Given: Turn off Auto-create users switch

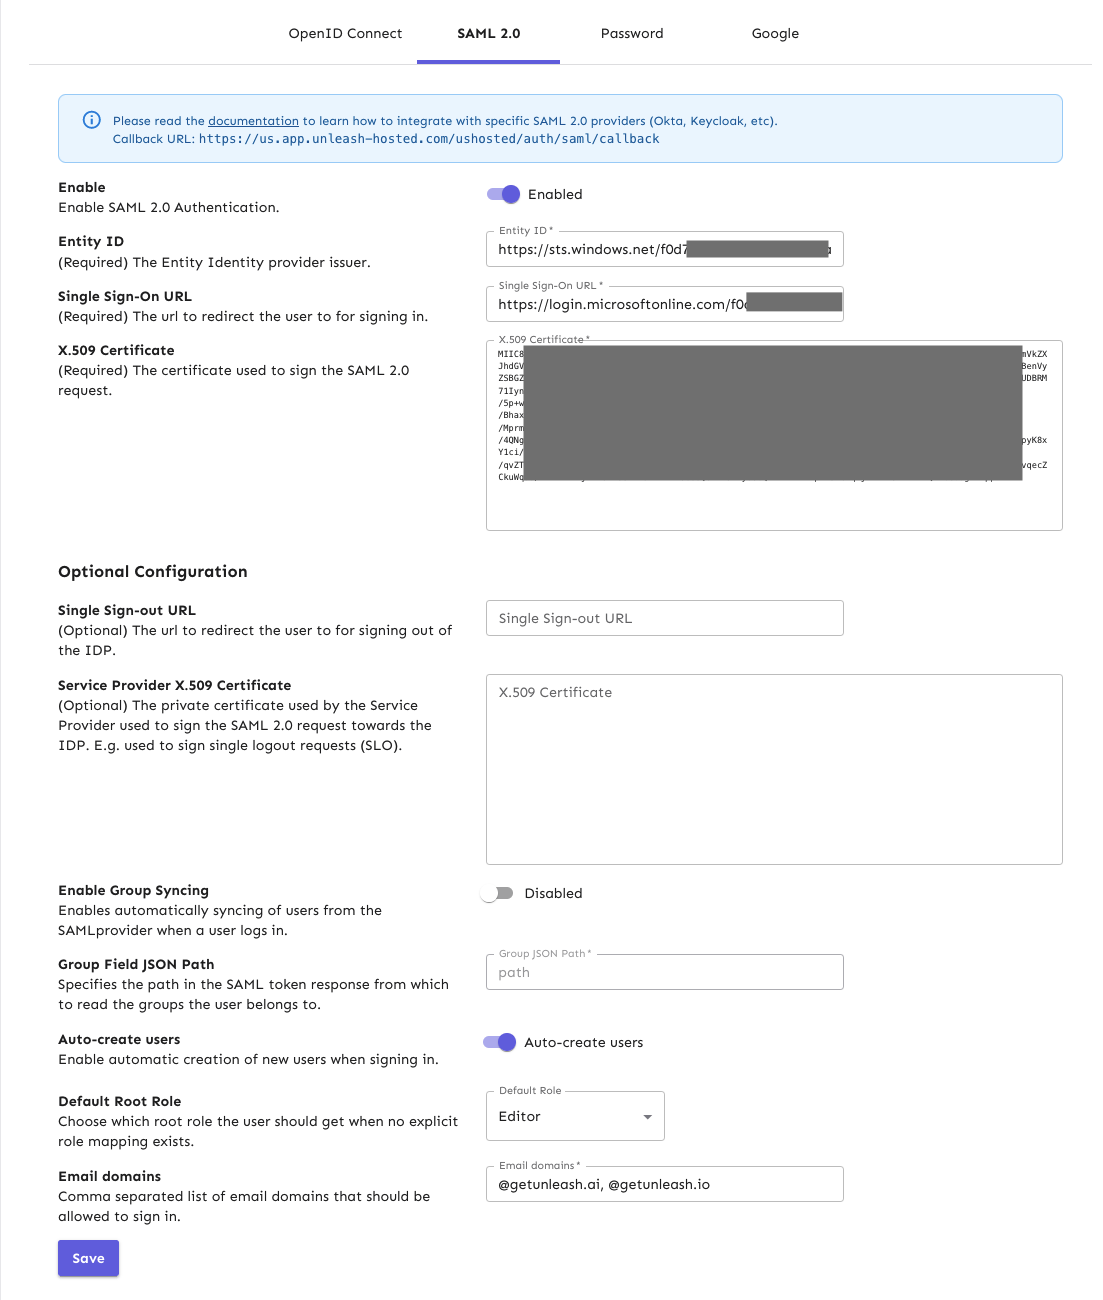Looking at the screenshot, I should point(500,1042).
